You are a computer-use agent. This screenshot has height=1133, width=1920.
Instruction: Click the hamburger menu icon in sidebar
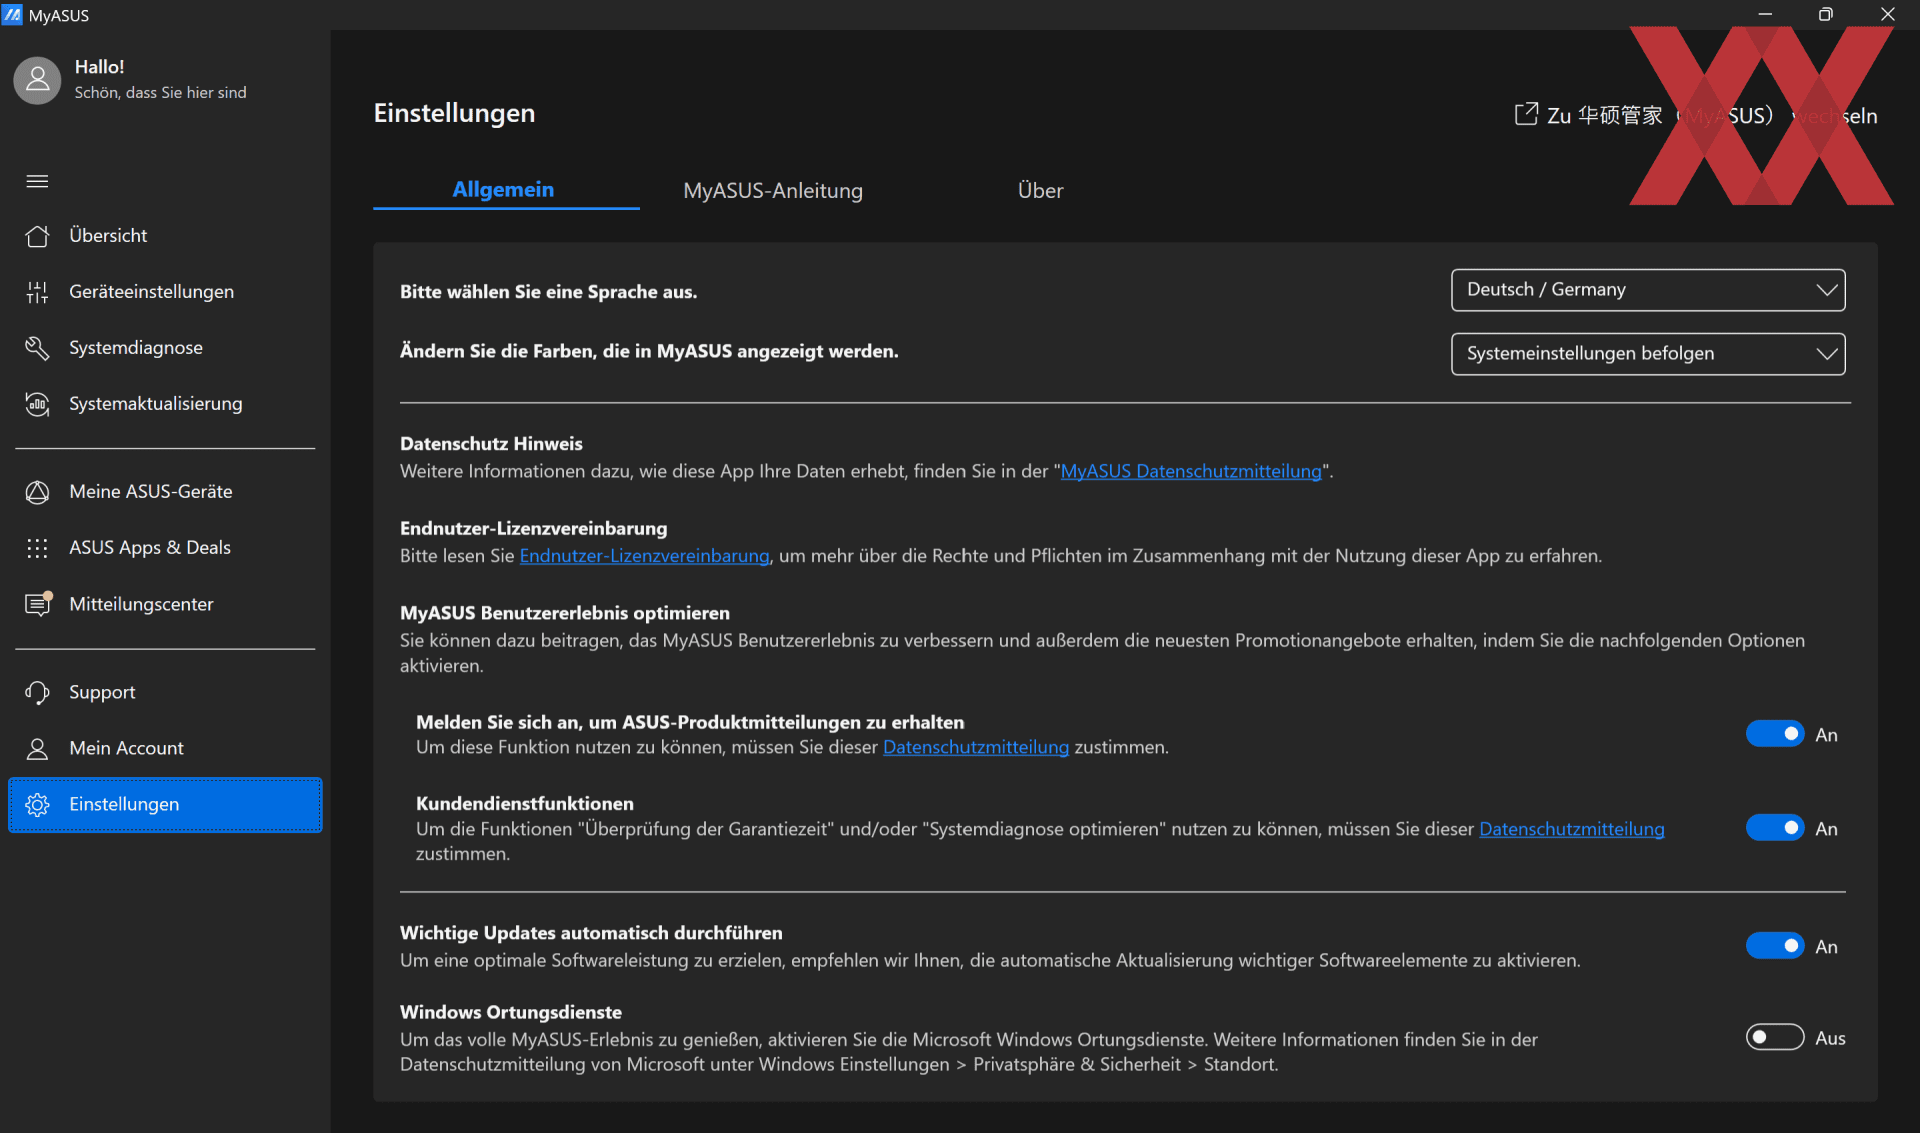pyautogui.click(x=37, y=181)
